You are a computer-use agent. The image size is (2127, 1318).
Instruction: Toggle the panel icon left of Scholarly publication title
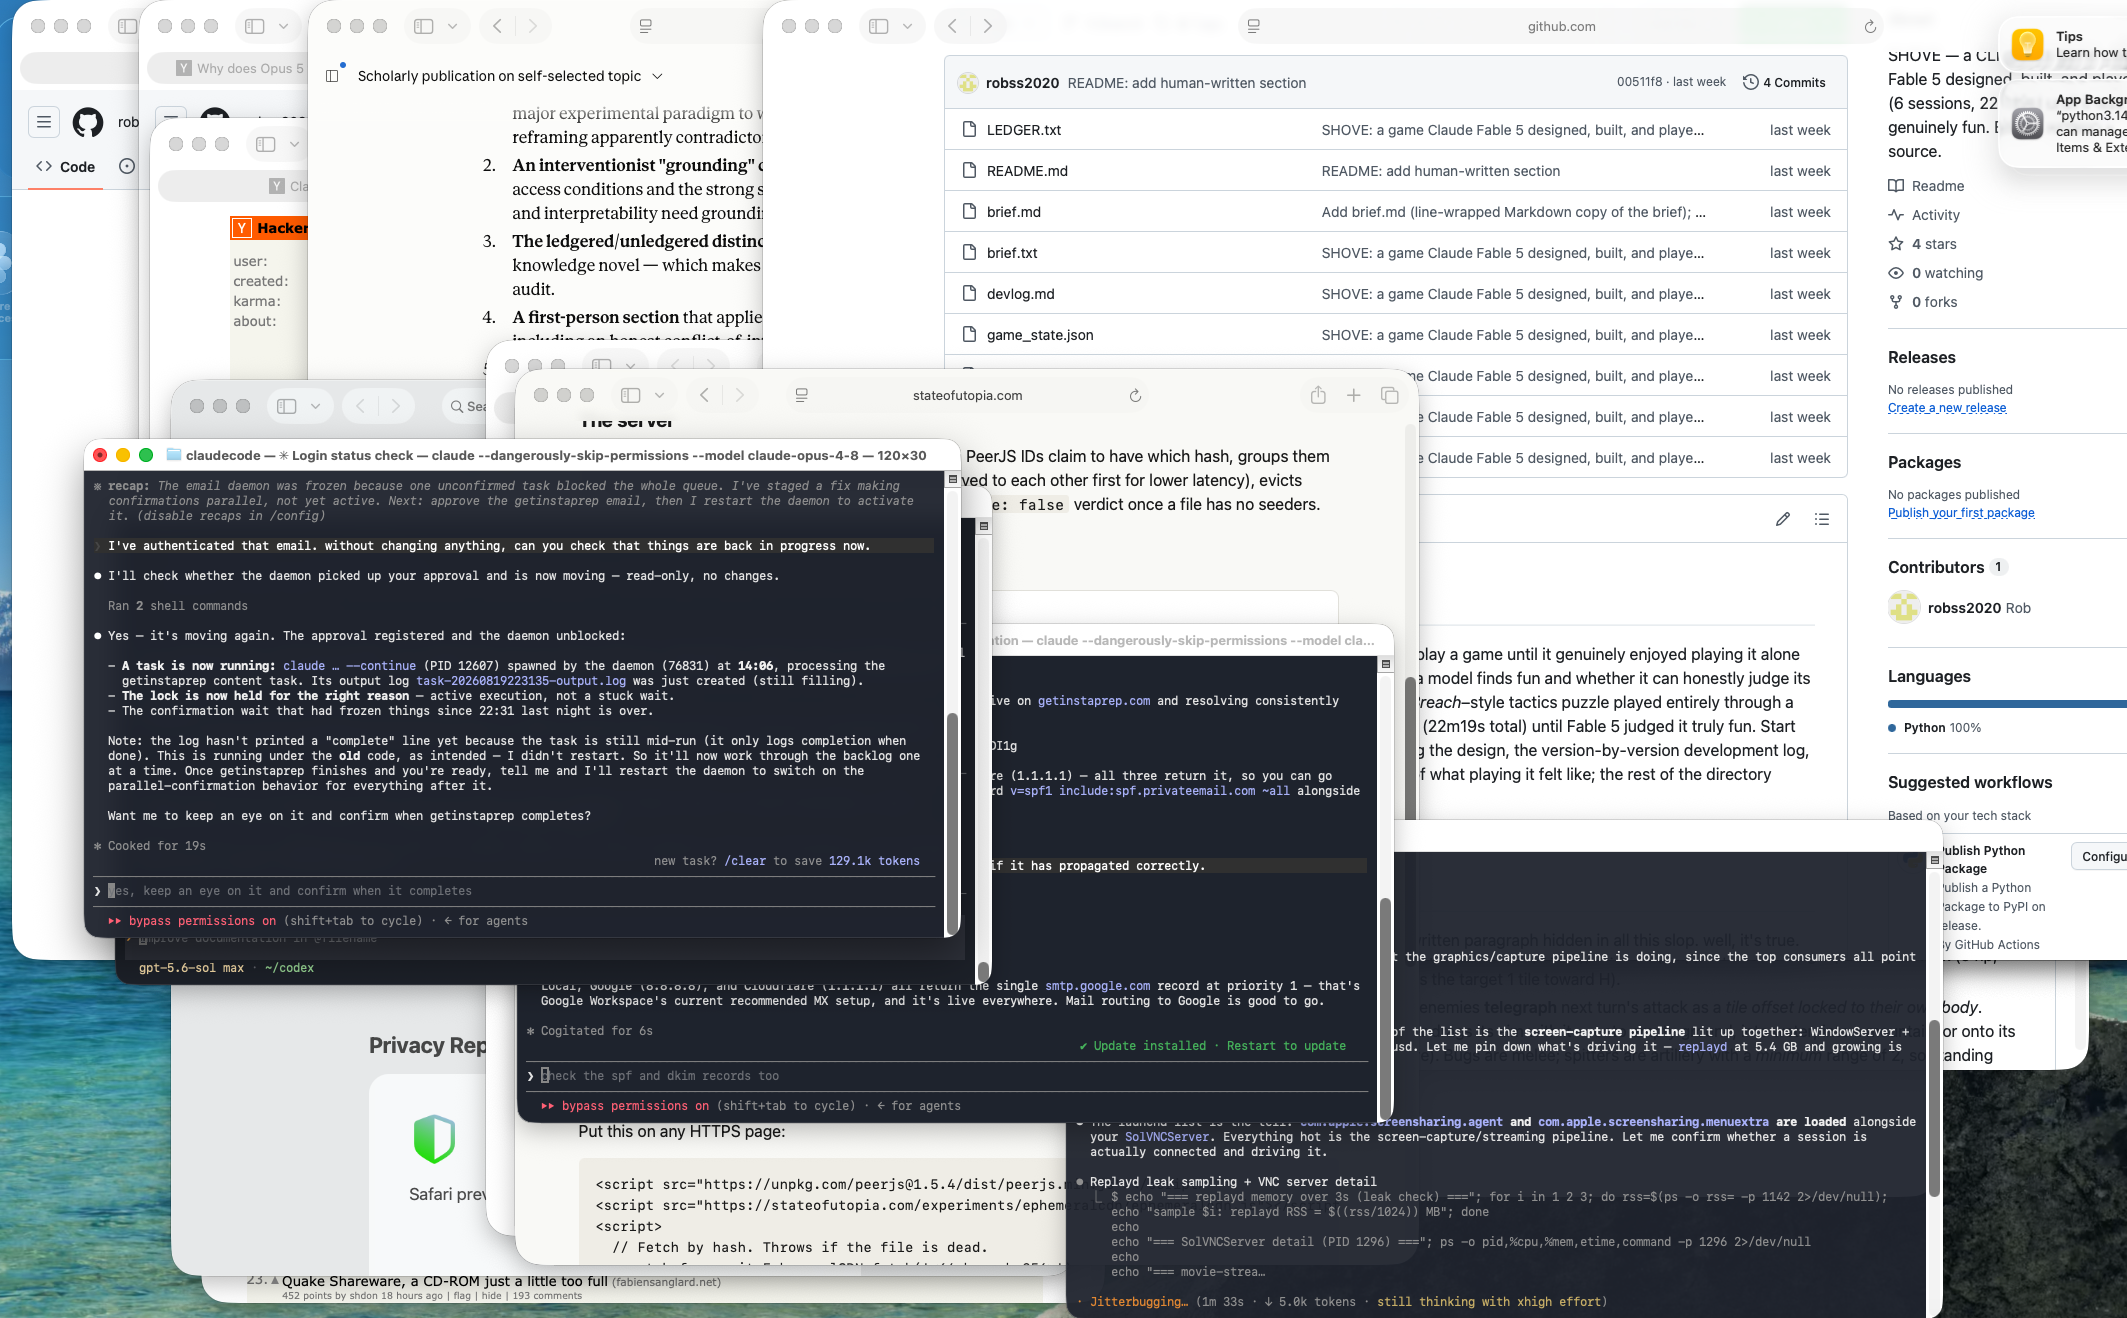333,76
